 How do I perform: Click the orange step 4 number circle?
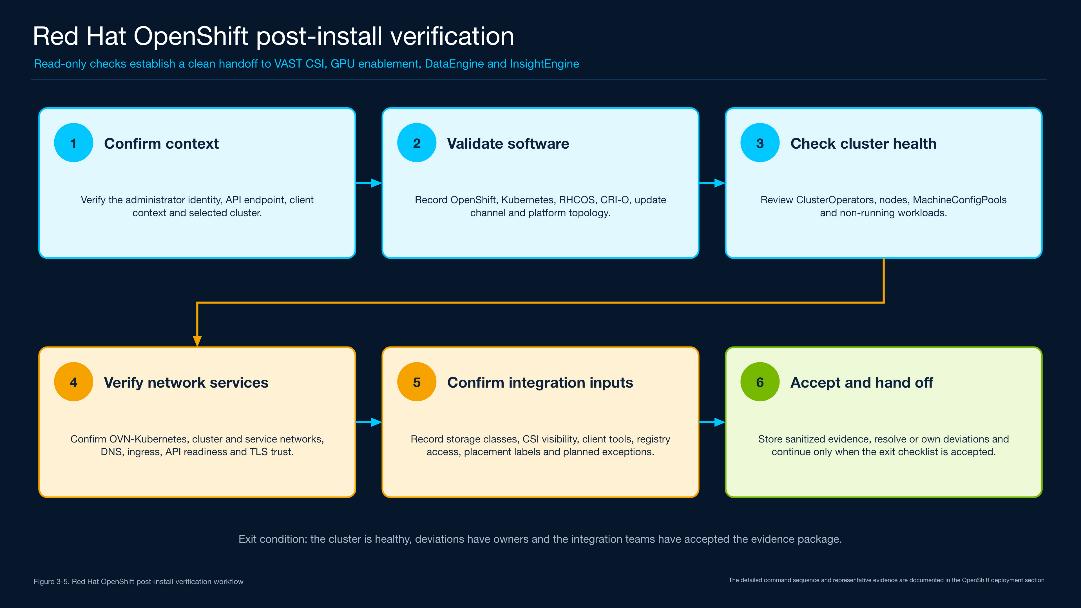coord(73,382)
